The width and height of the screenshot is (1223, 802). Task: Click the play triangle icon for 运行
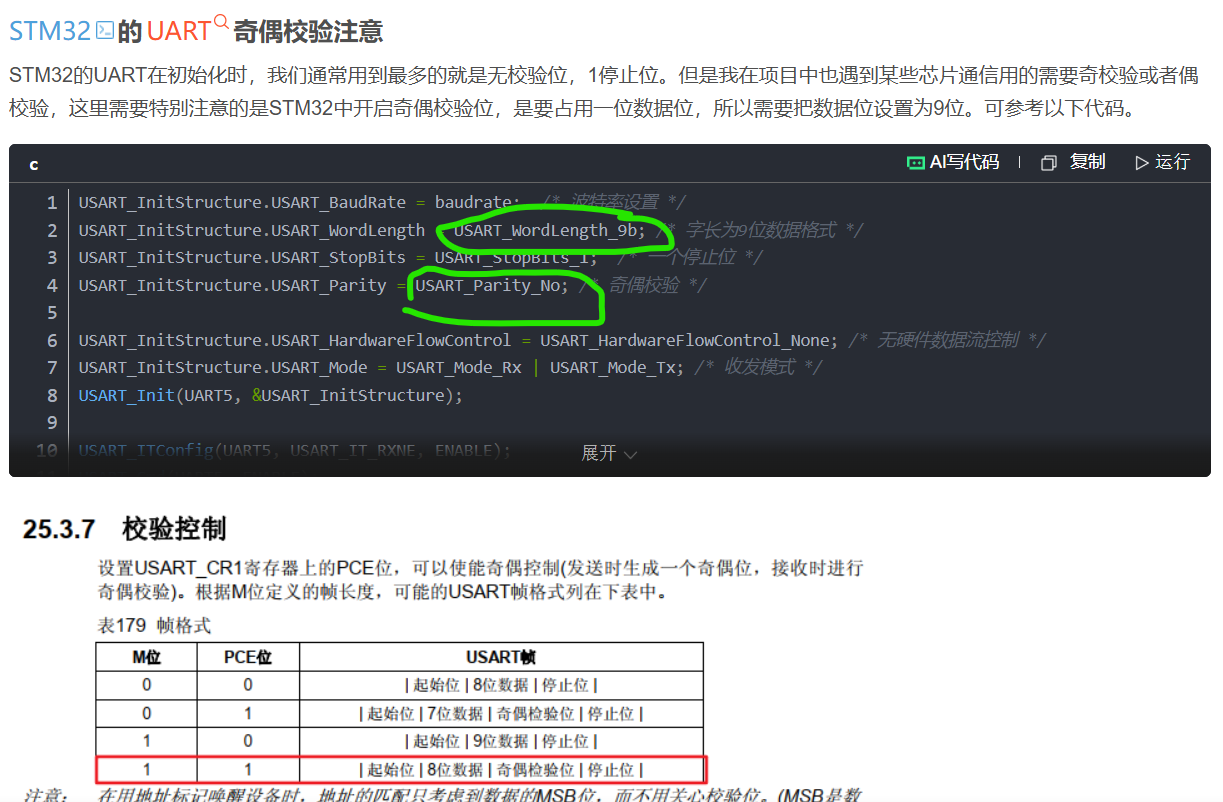tap(1142, 163)
